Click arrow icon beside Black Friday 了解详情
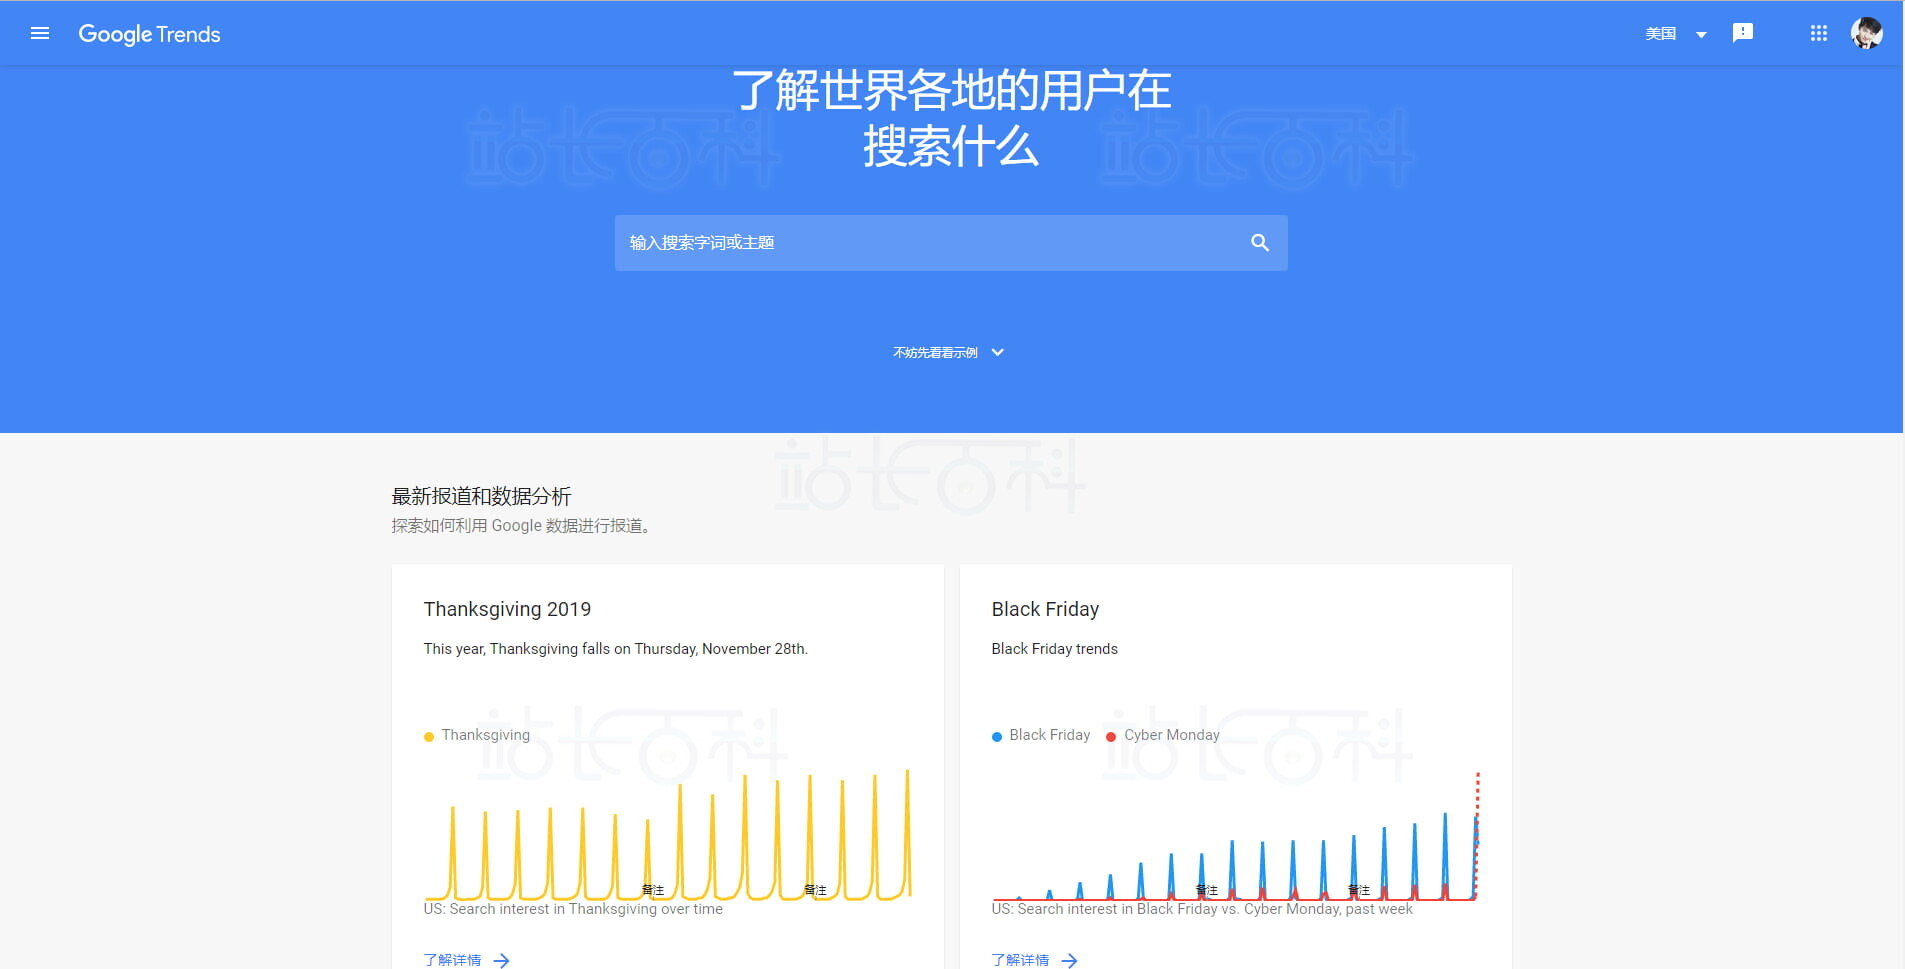Image resolution: width=1905 pixels, height=969 pixels. click(x=1070, y=961)
